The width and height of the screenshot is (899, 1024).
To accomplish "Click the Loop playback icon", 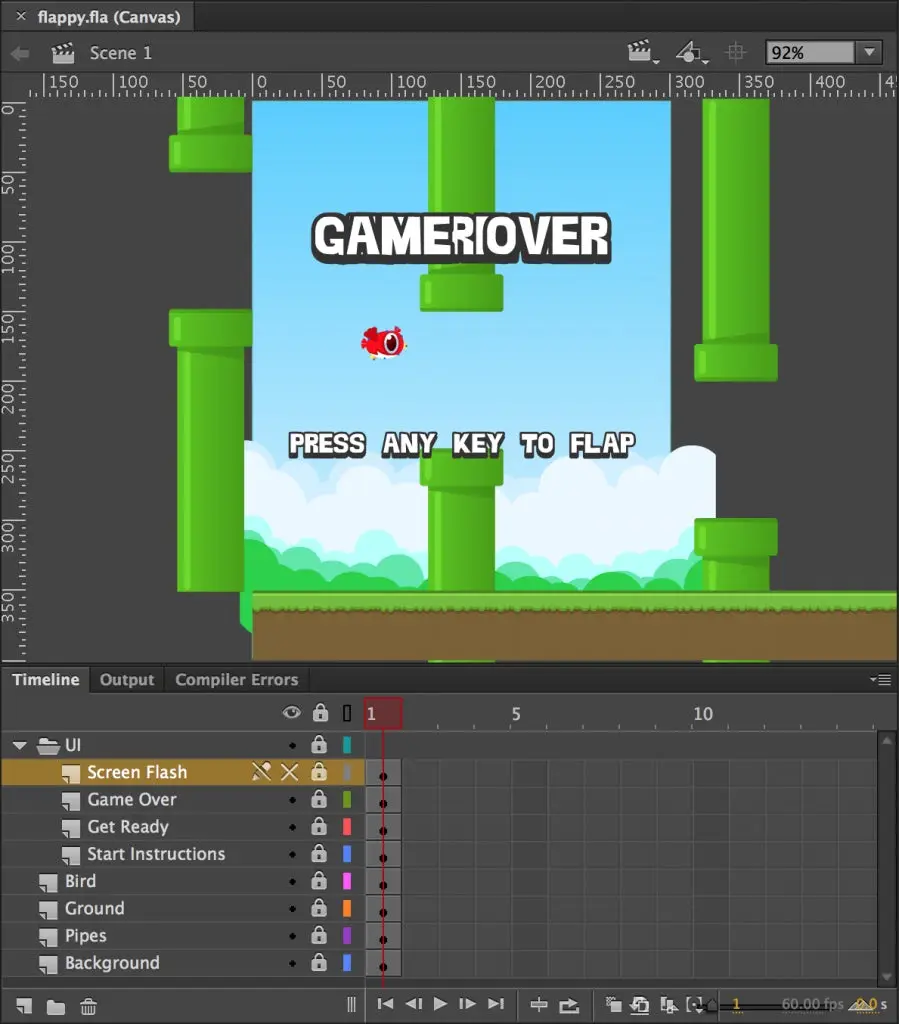I will (569, 1005).
